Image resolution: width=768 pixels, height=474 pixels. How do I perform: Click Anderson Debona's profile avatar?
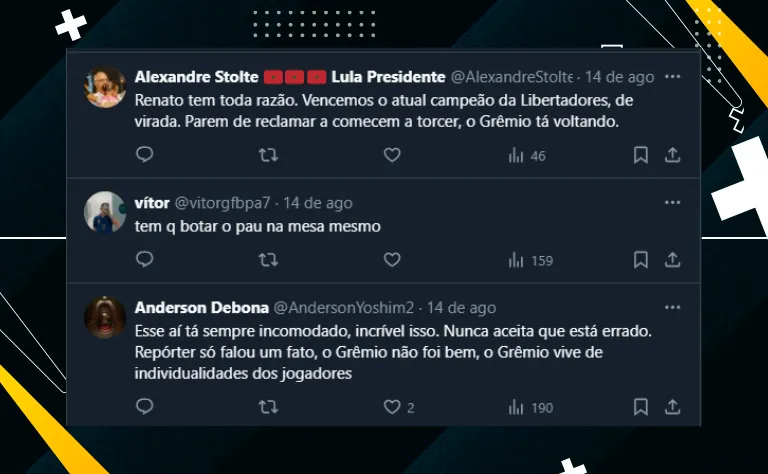coord(105,318)
